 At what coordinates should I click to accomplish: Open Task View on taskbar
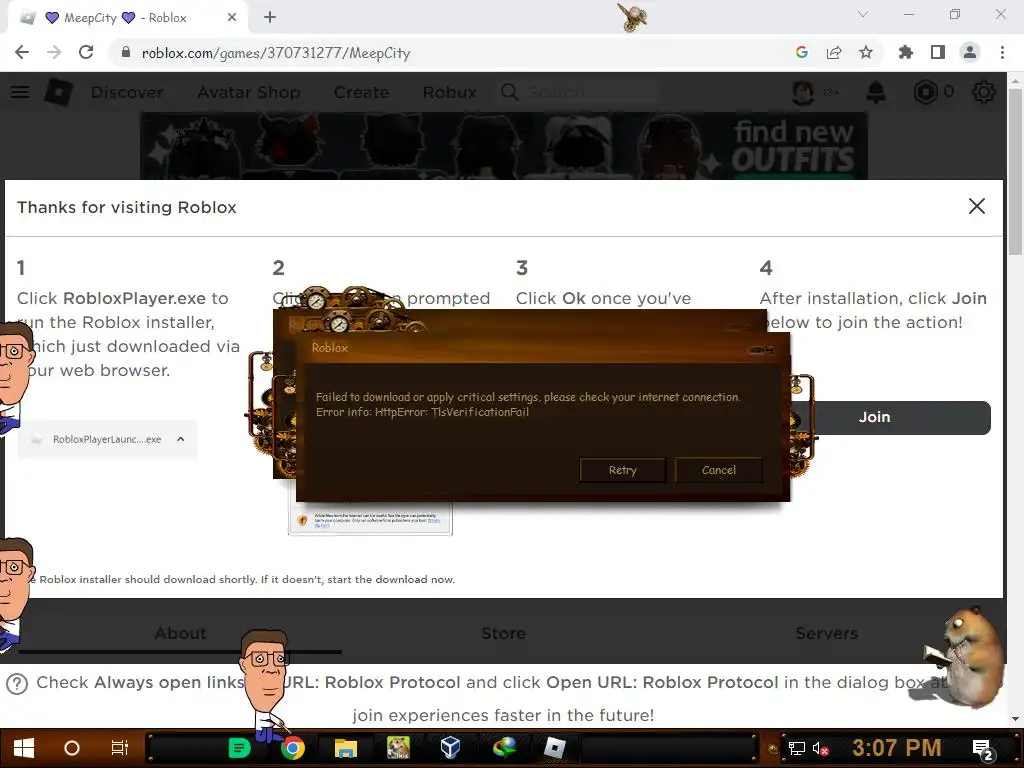(x=120, y=748)
